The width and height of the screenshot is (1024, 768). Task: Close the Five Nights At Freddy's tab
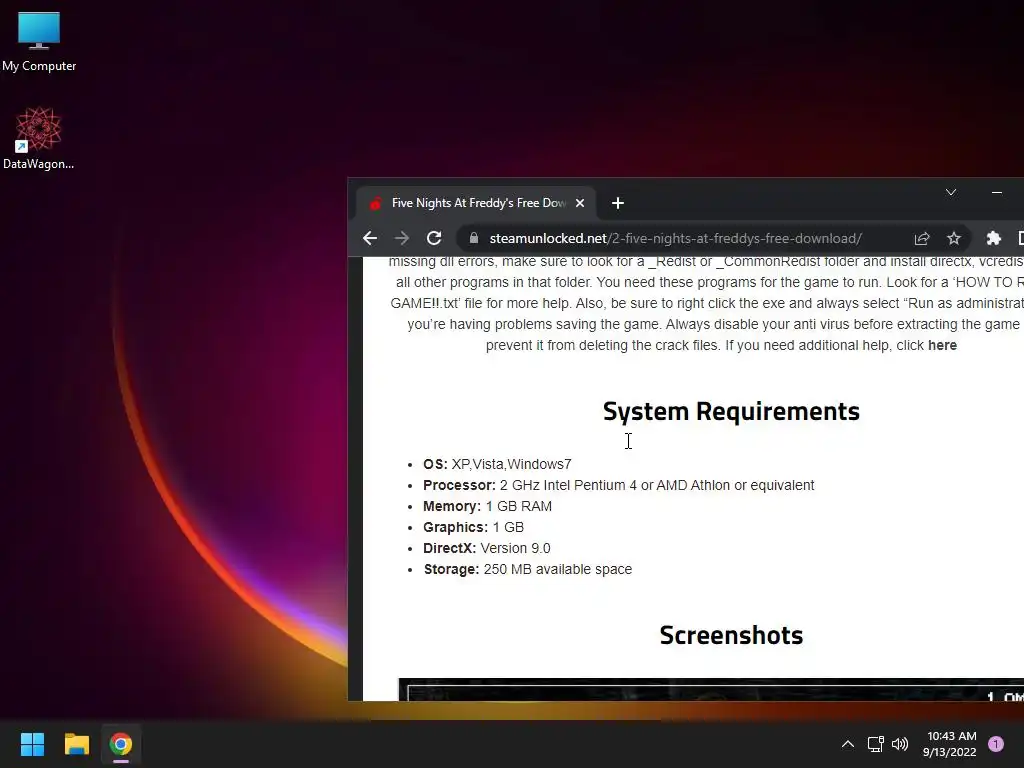579,203
